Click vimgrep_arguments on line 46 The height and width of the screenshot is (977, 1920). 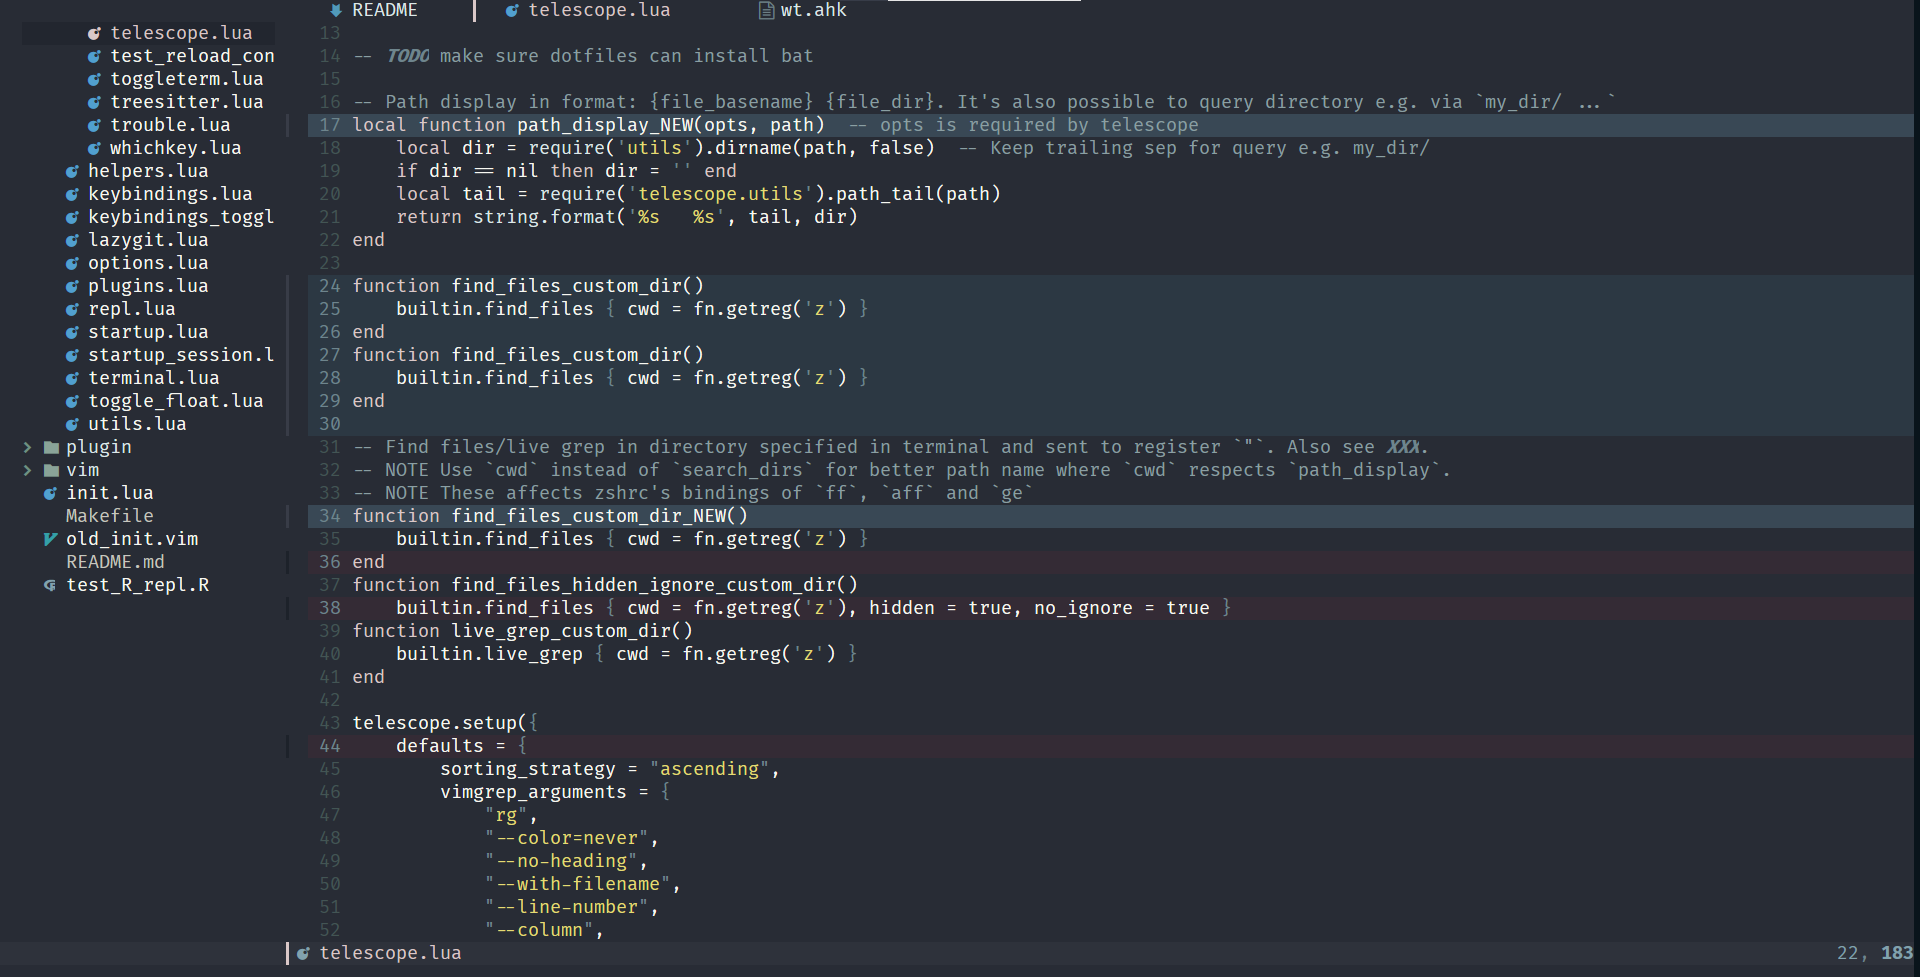(533, 792)
